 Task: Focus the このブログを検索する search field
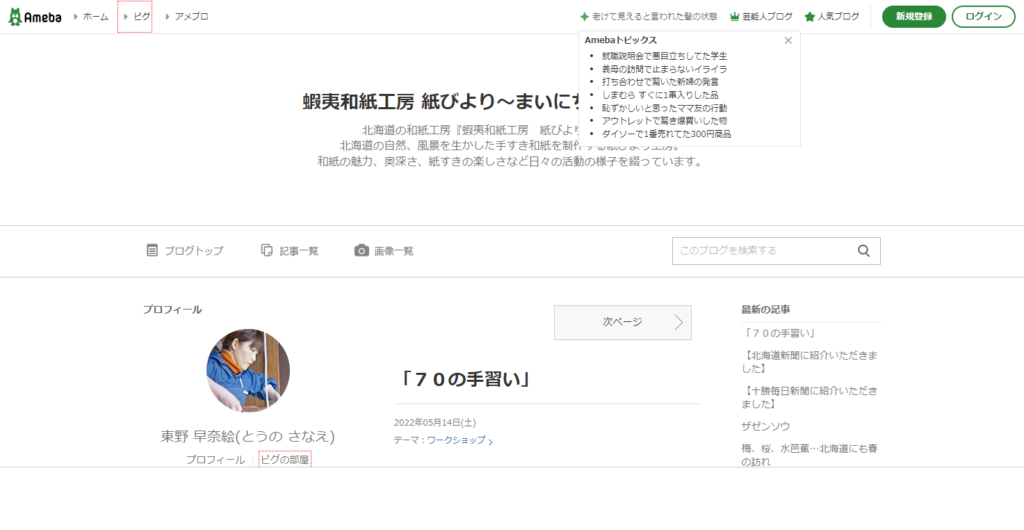coord(762,251)
